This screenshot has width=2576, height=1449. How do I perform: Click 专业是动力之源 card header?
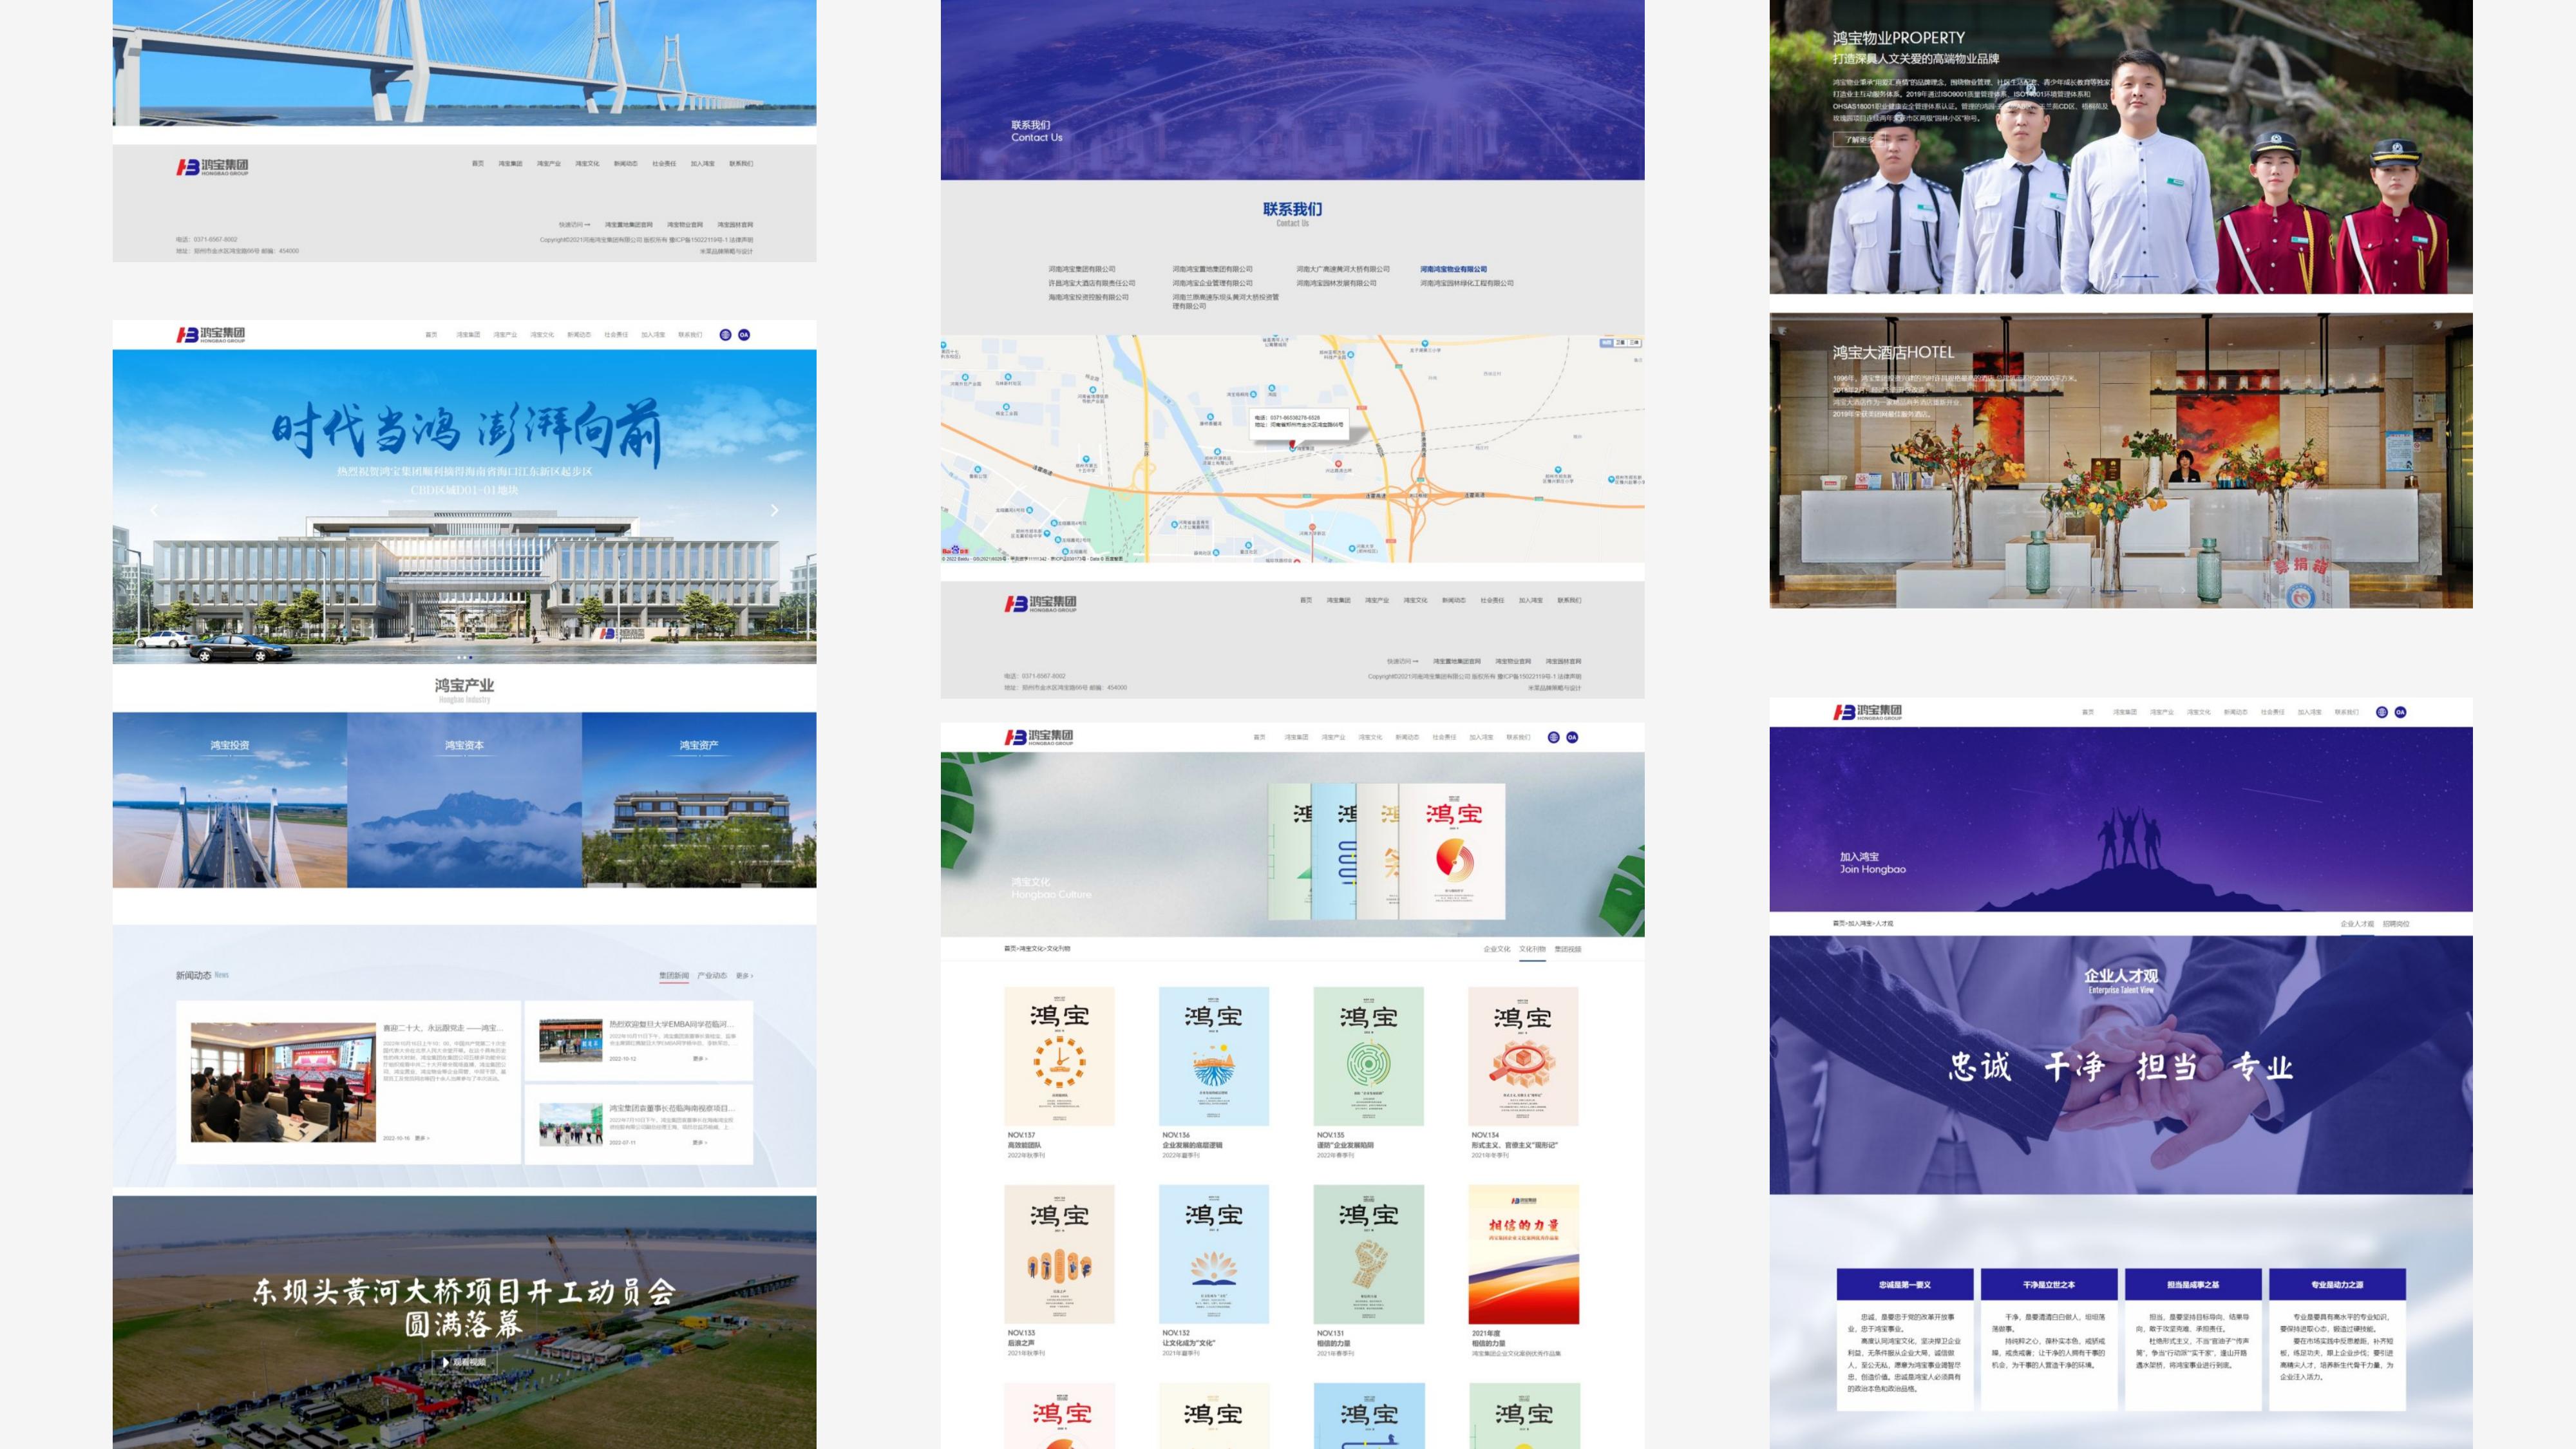click(2337, 1284)
